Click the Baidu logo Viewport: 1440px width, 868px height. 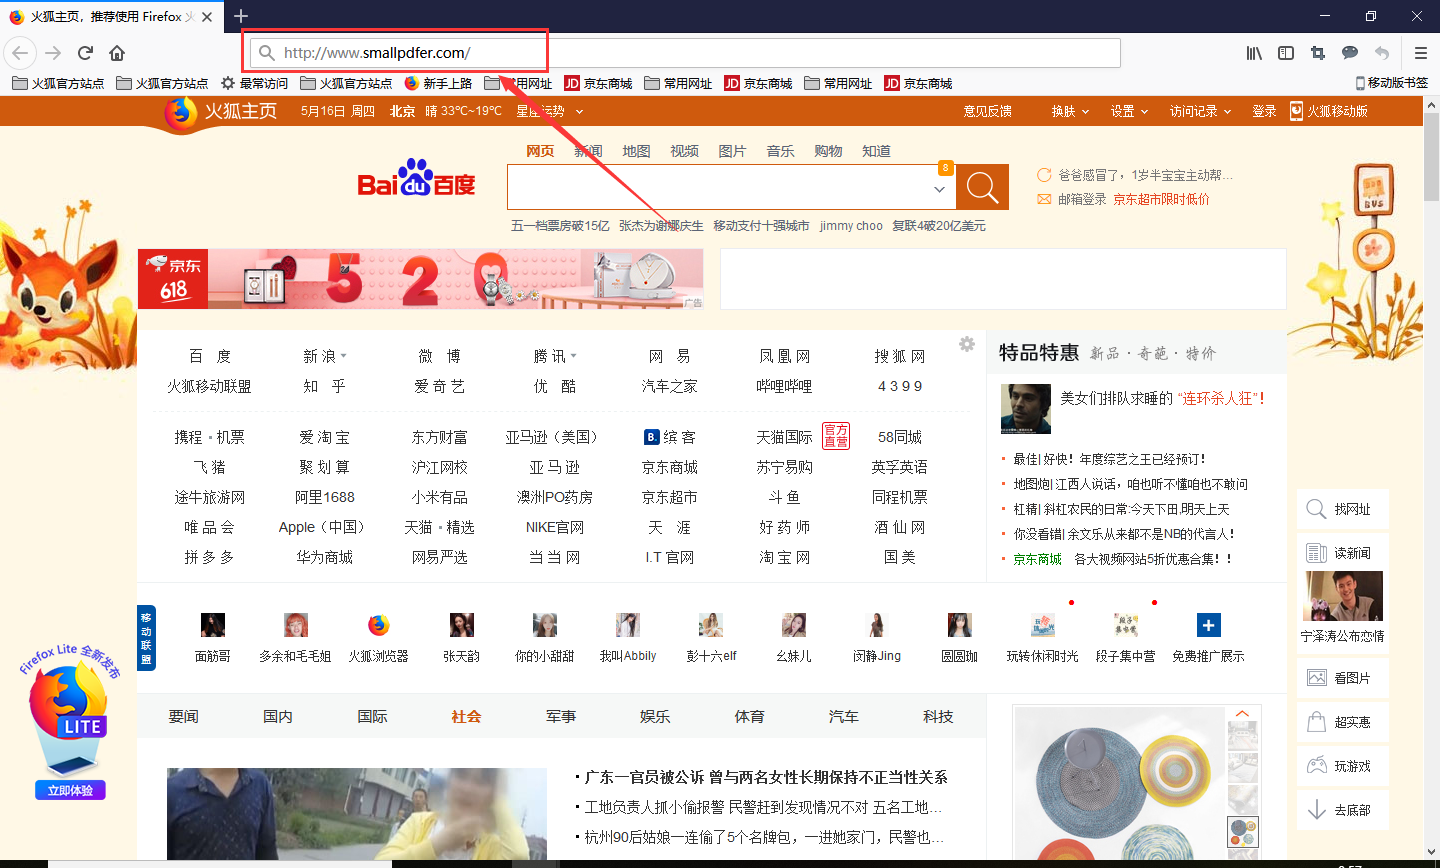tap(417, 178)
